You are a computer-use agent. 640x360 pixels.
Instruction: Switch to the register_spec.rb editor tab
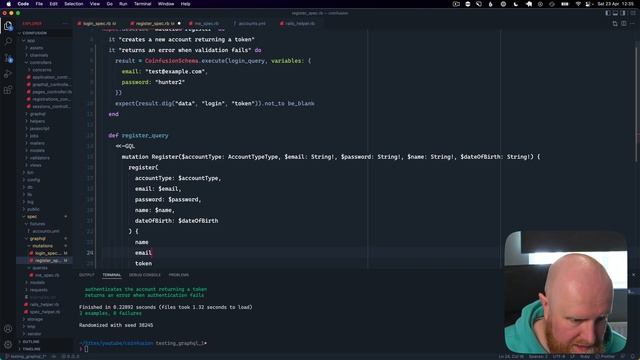(155, 24)
